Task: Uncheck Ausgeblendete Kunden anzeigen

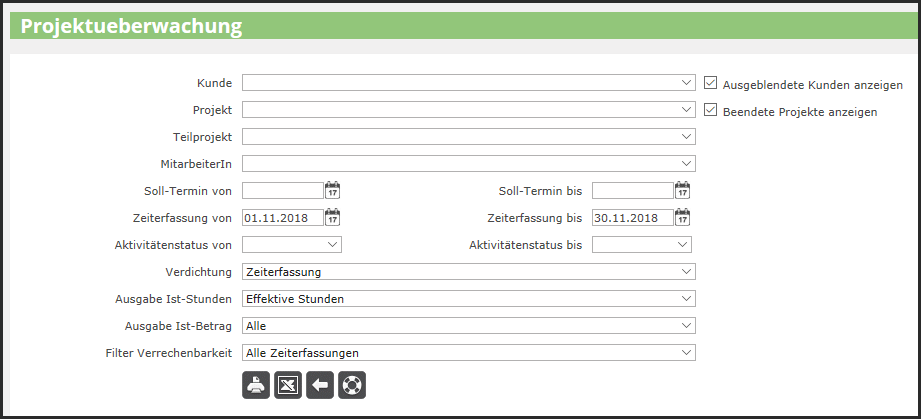Action: pyautogui.click(x=710, y=83)
